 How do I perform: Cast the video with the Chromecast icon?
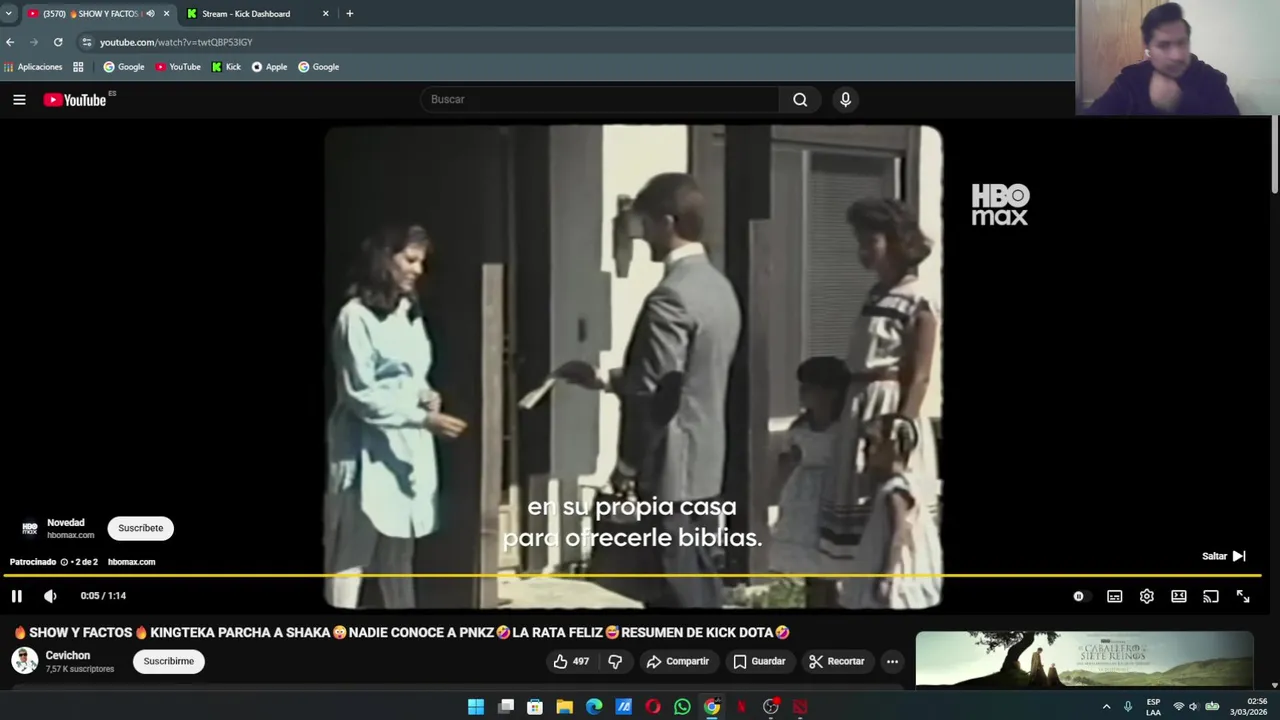click(1211, 596)
